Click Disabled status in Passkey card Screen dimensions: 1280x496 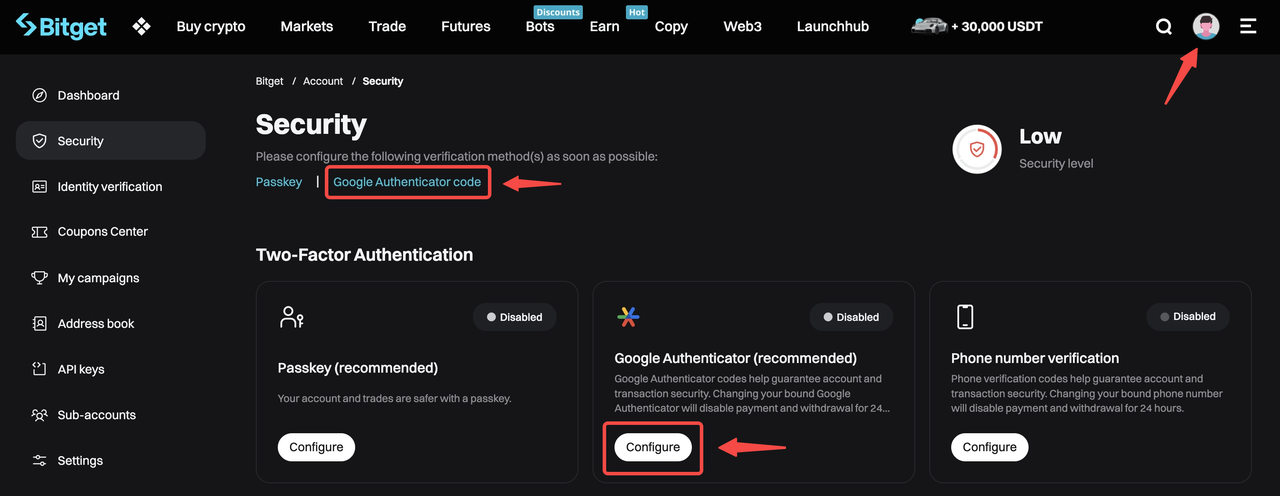click(x=514, y=317)
